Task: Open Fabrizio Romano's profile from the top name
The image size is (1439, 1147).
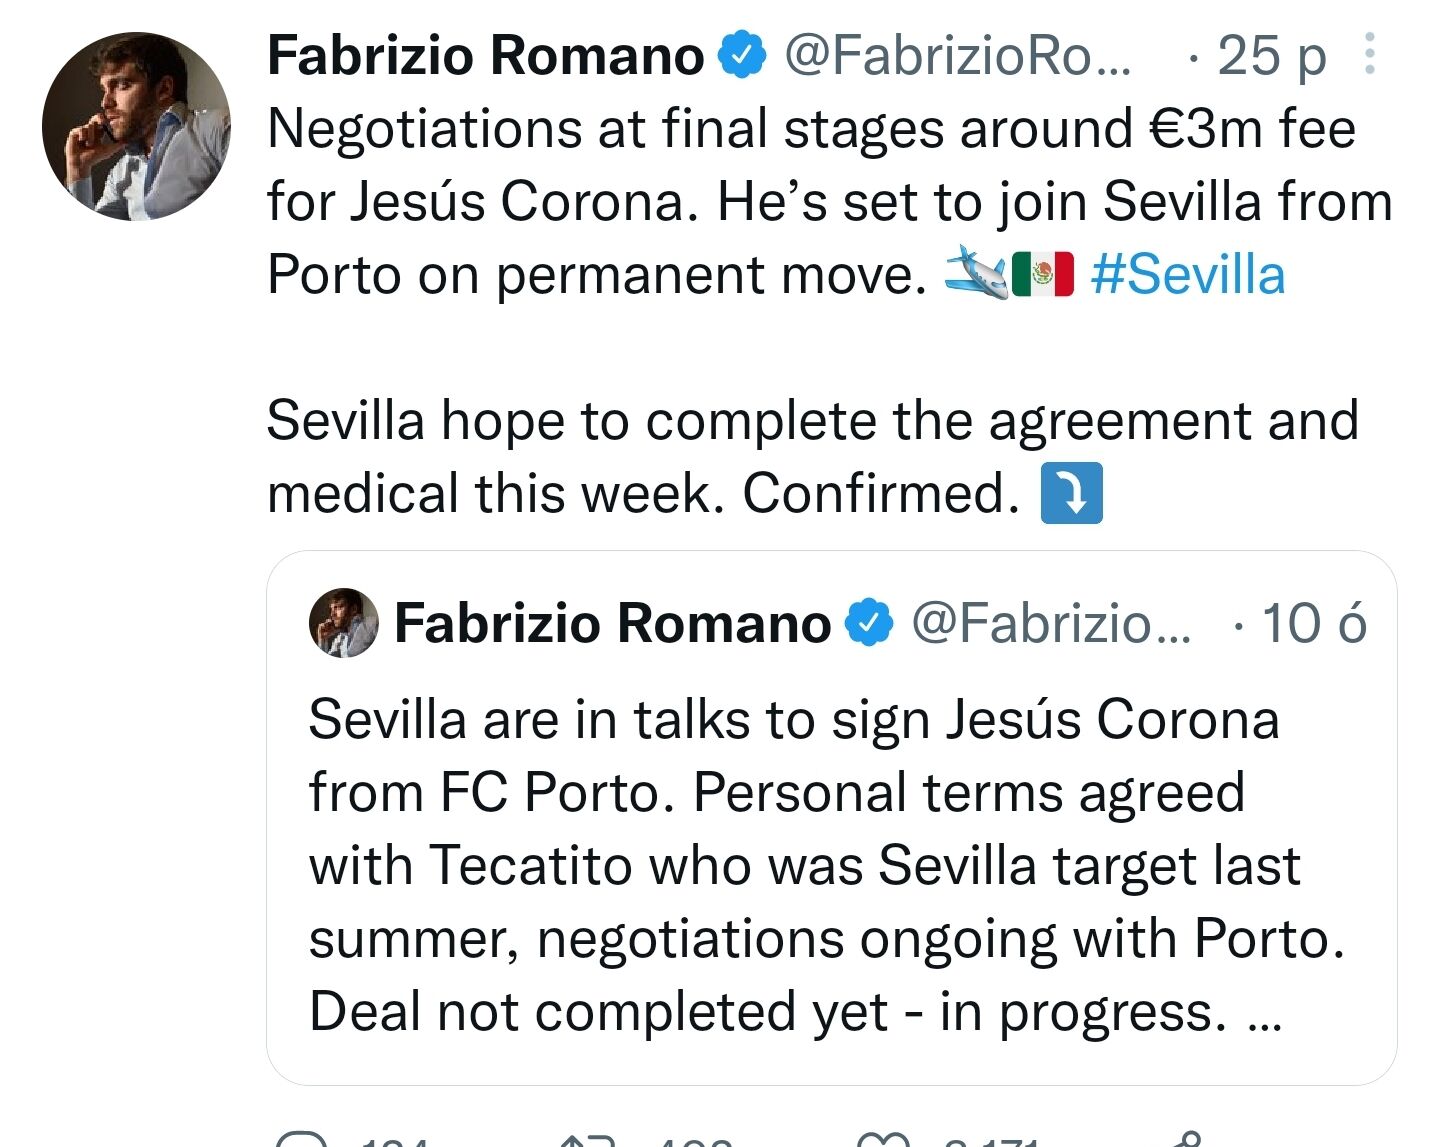Action: point(486,55)
